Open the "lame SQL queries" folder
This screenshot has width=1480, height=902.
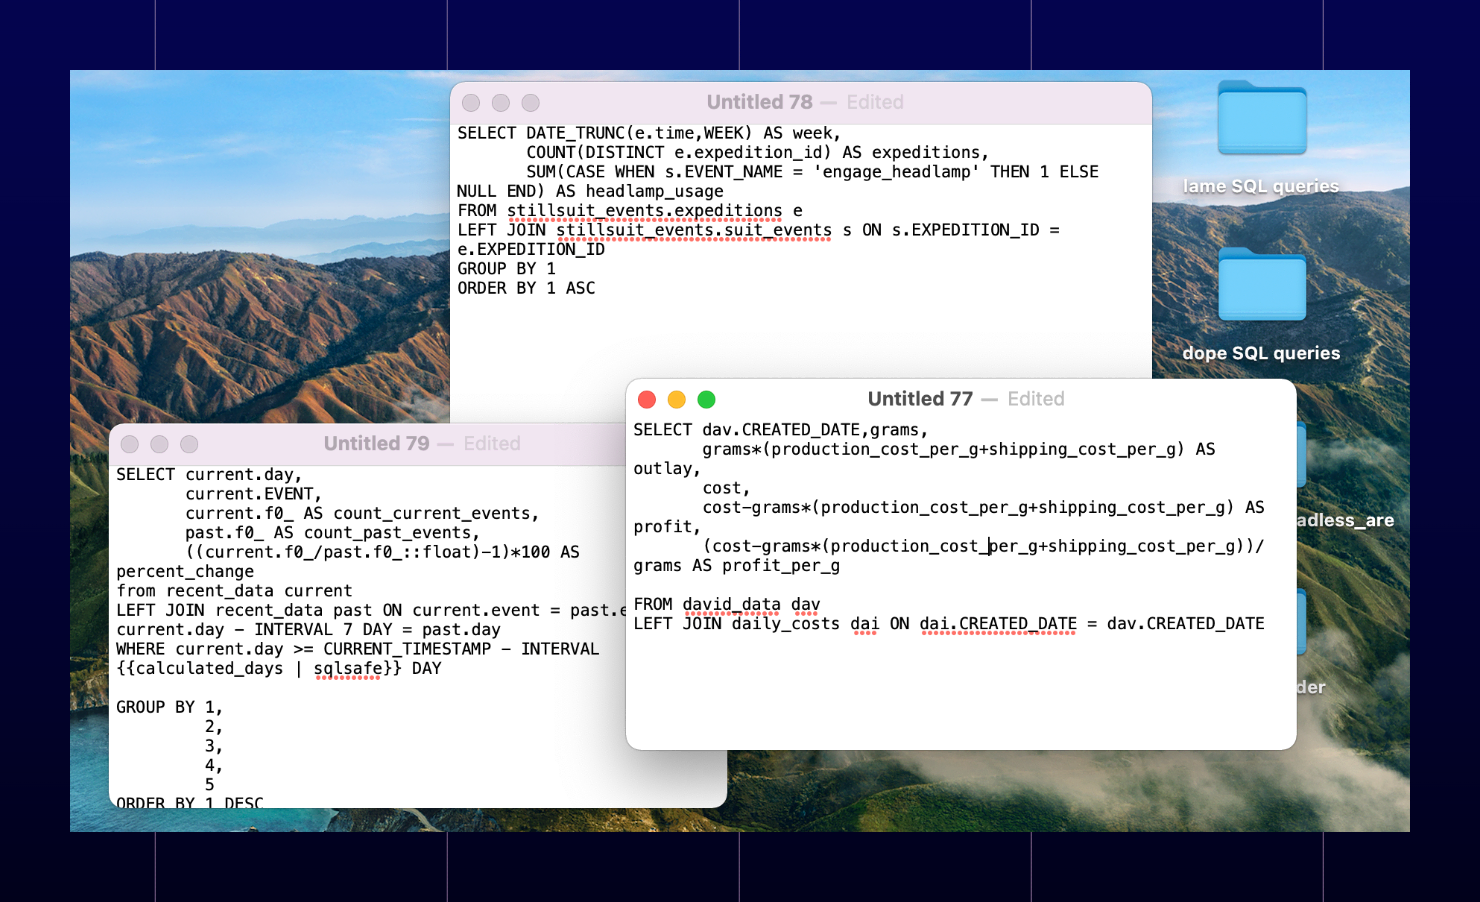1261,120
